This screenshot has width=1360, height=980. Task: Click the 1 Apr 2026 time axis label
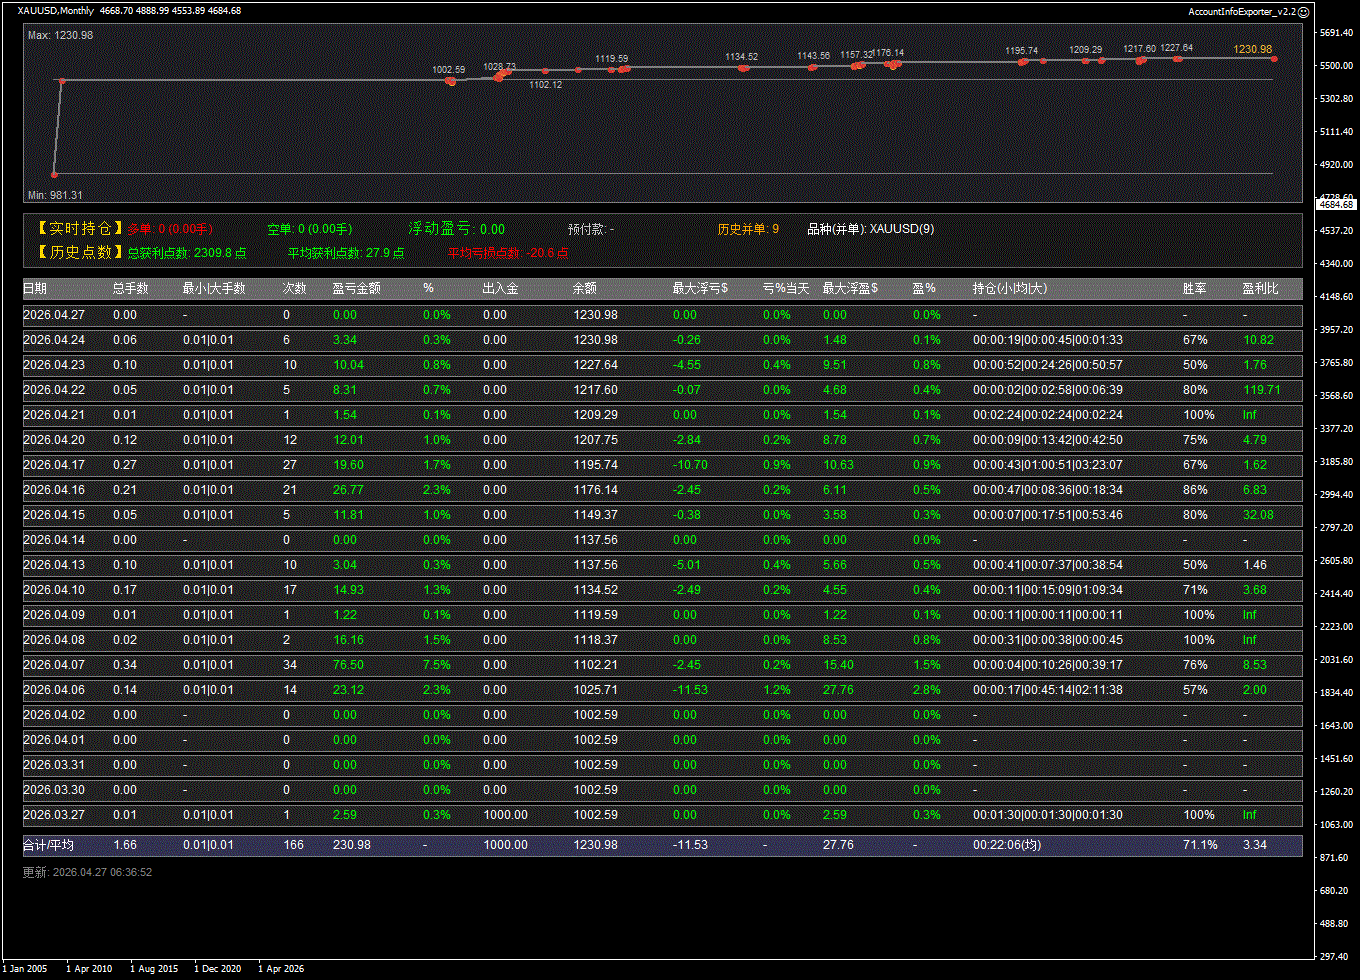(281, 968)
